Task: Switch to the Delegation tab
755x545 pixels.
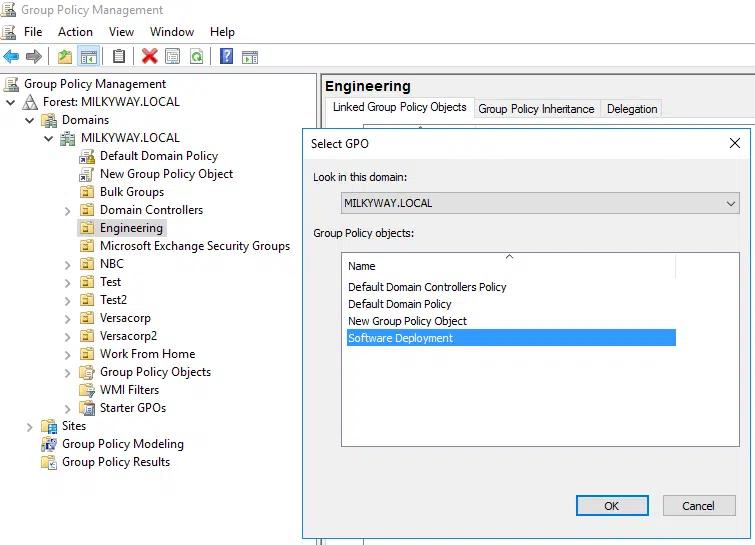Action: (x=632, y=109)
